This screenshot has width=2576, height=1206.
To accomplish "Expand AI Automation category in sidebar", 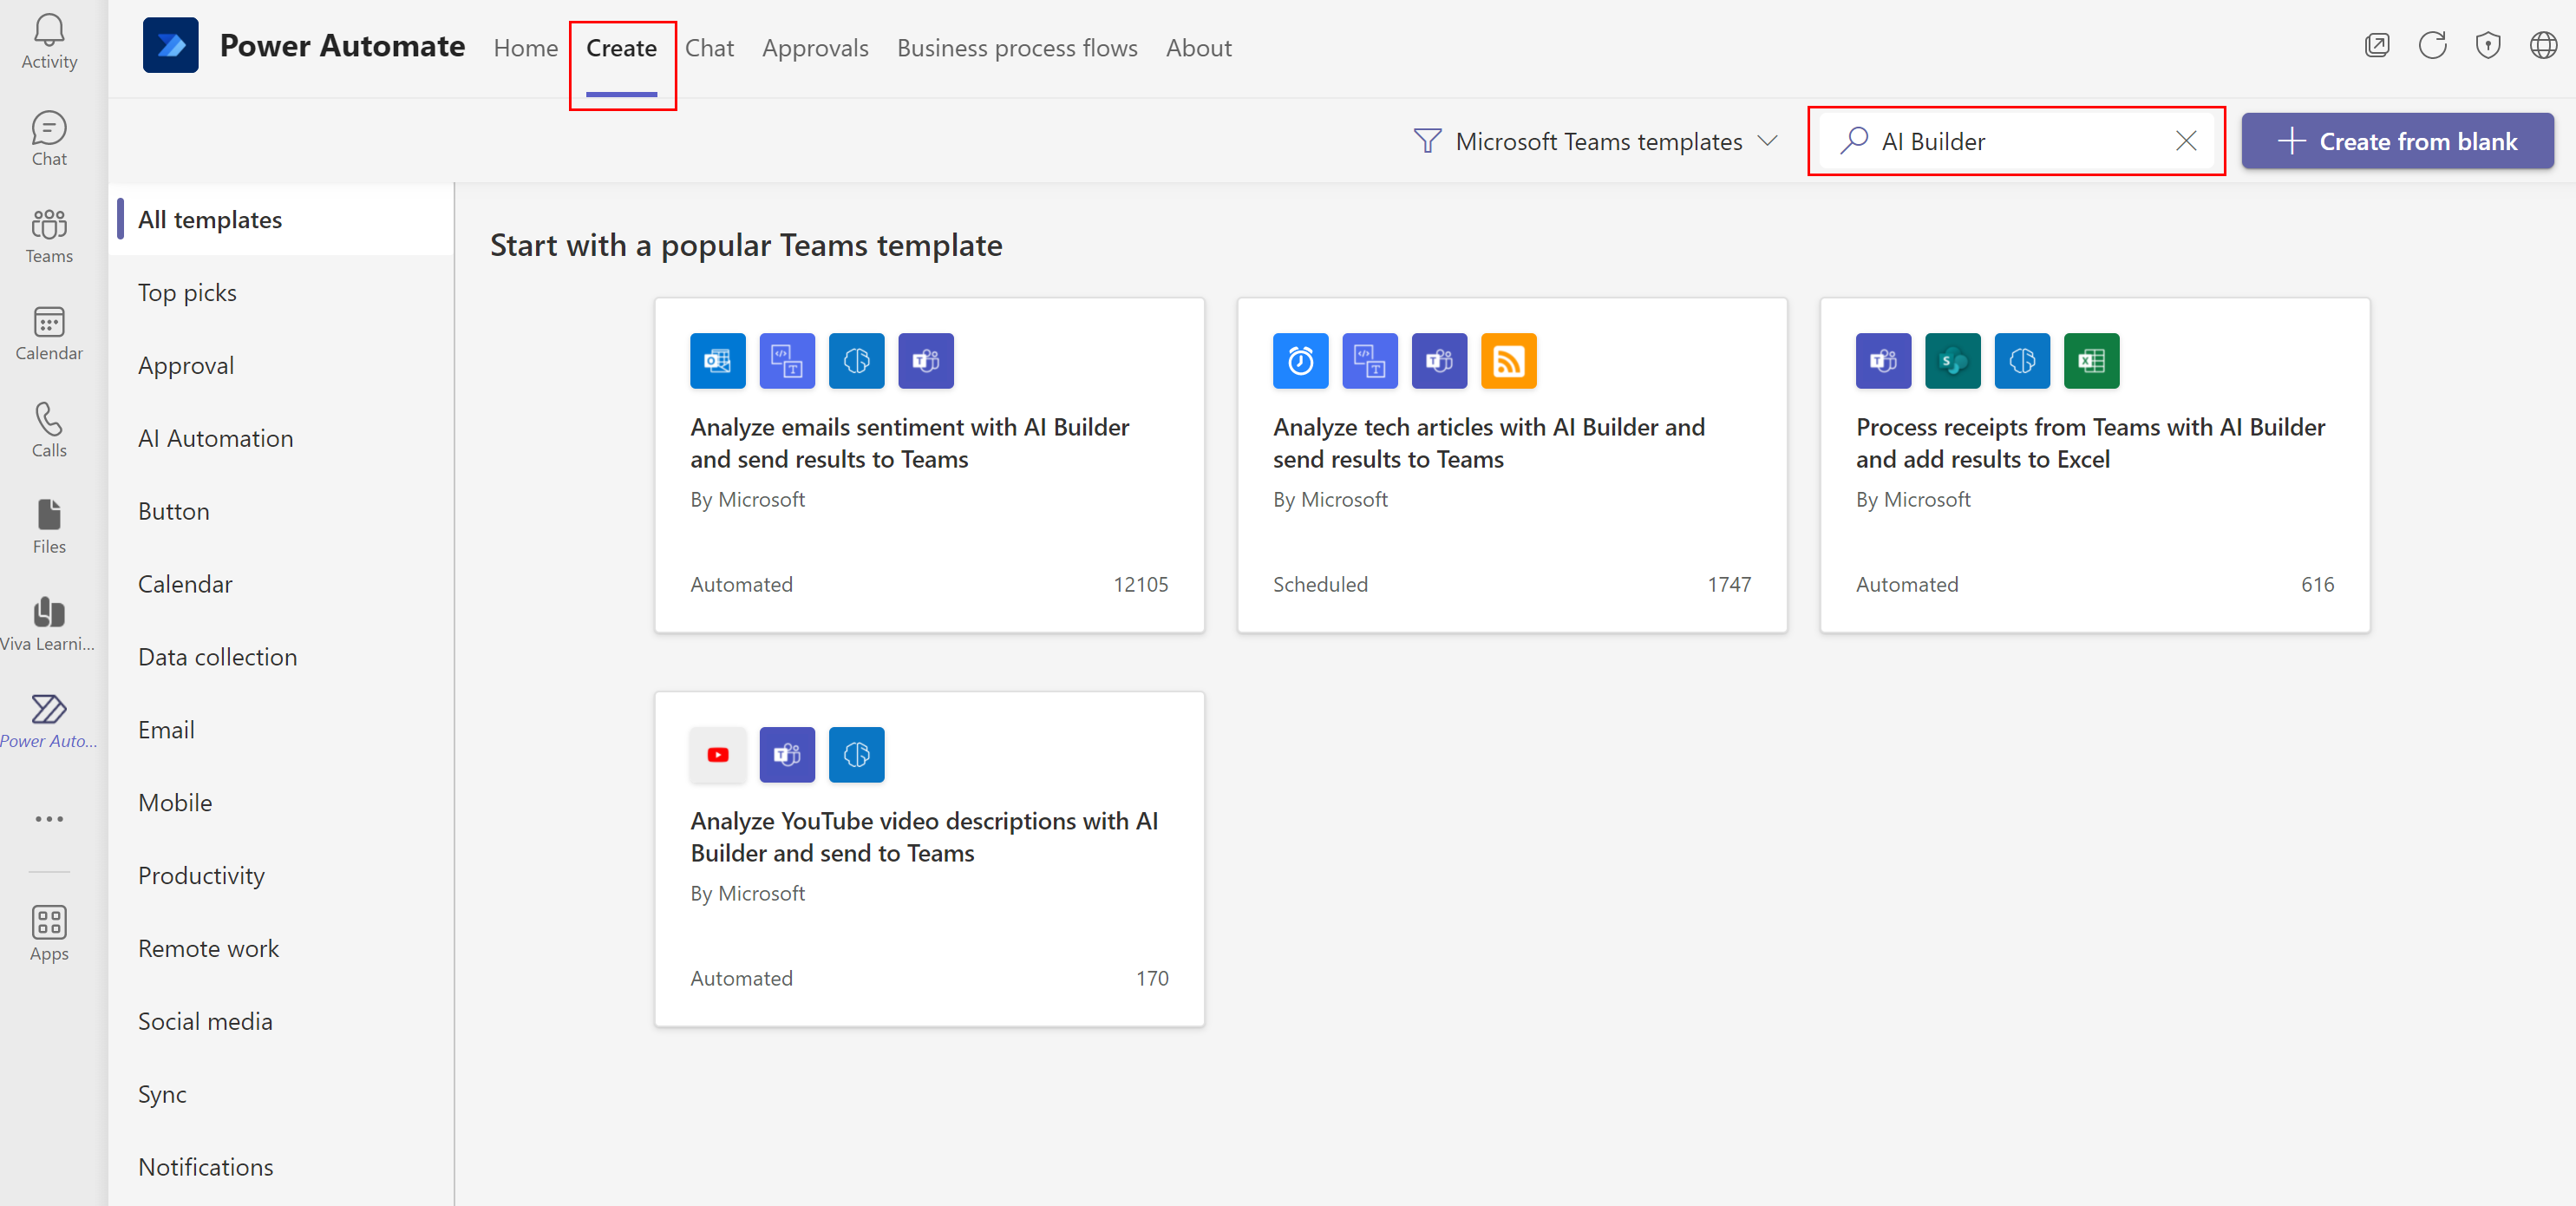I will pyautogui.click(x=213, y=437).
